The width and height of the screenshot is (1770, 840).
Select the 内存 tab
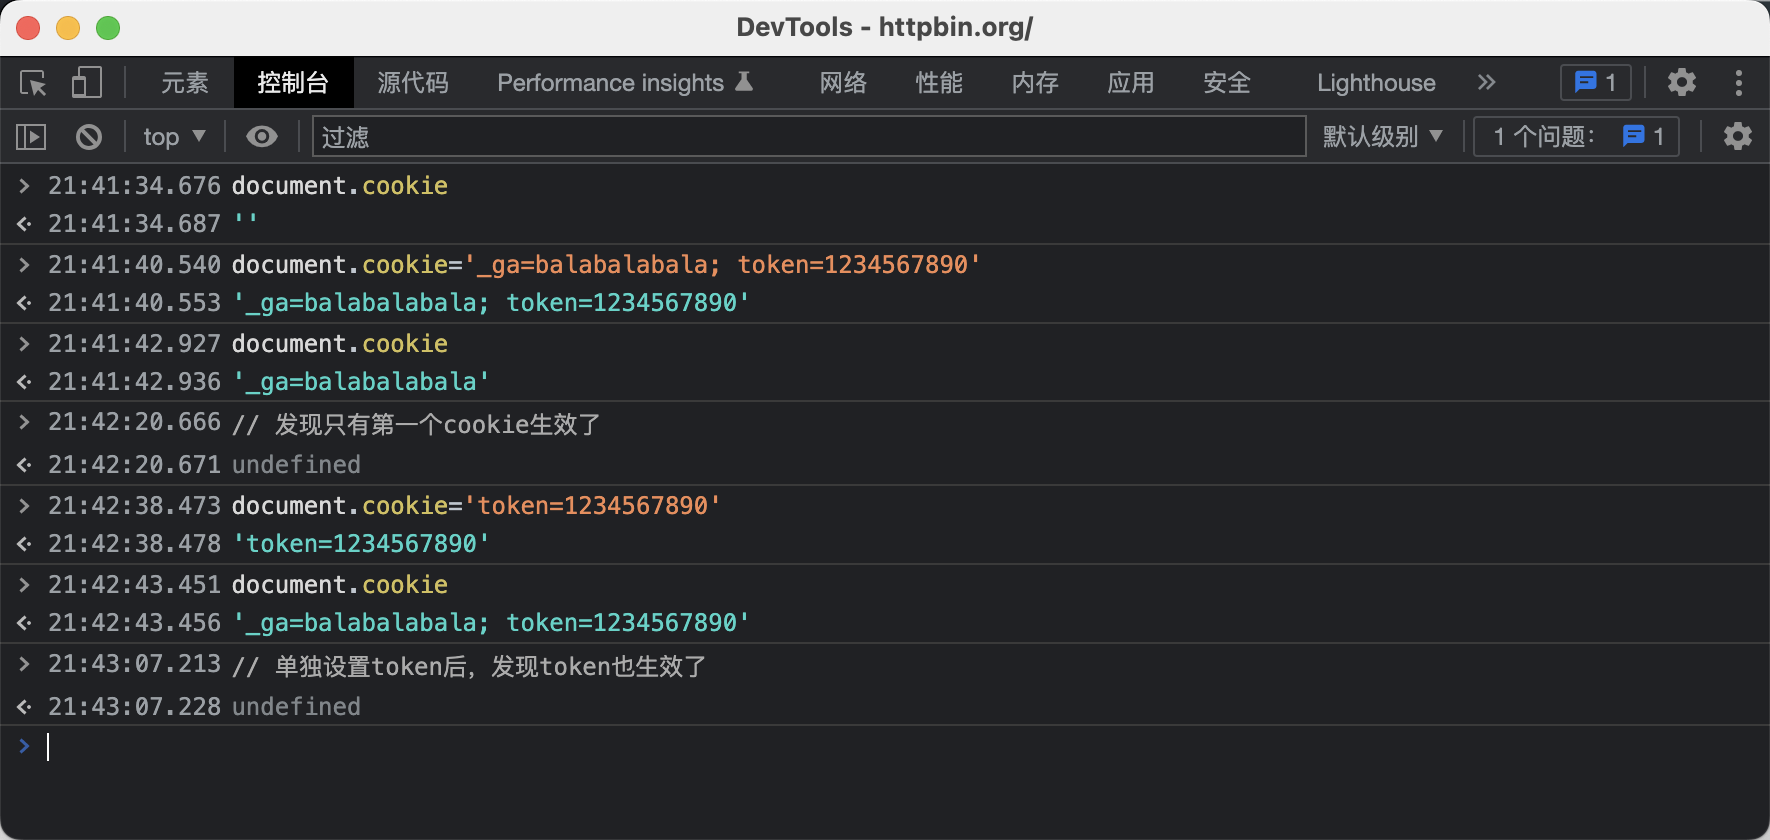click(x=1035, y=83)
